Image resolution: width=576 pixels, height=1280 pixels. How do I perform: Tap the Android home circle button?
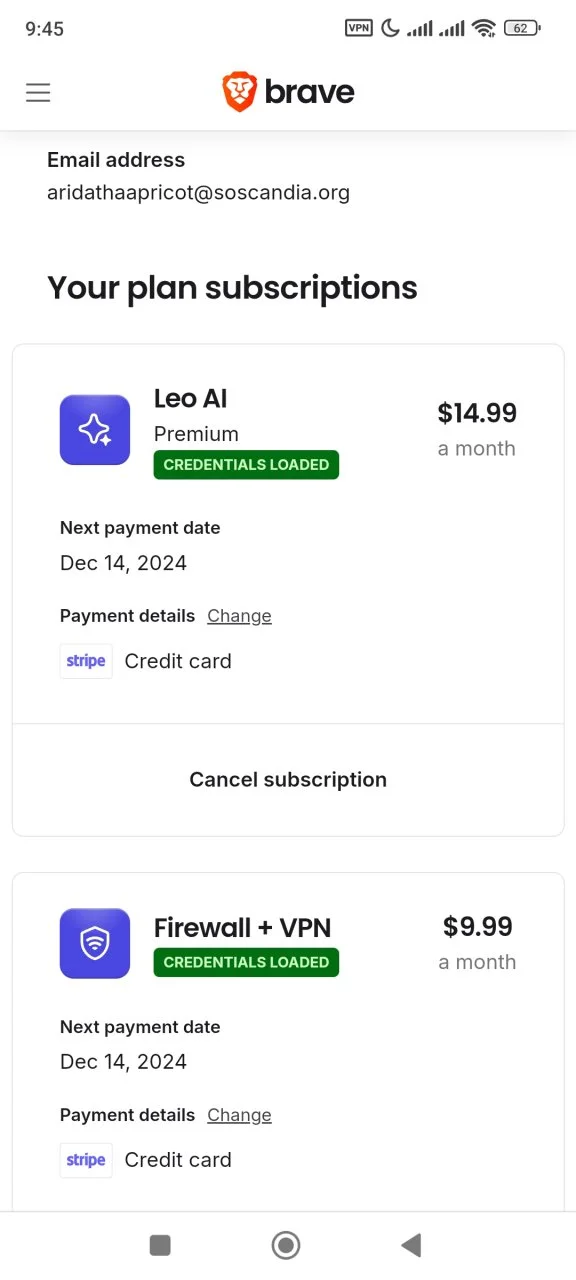coord(286,1245)
